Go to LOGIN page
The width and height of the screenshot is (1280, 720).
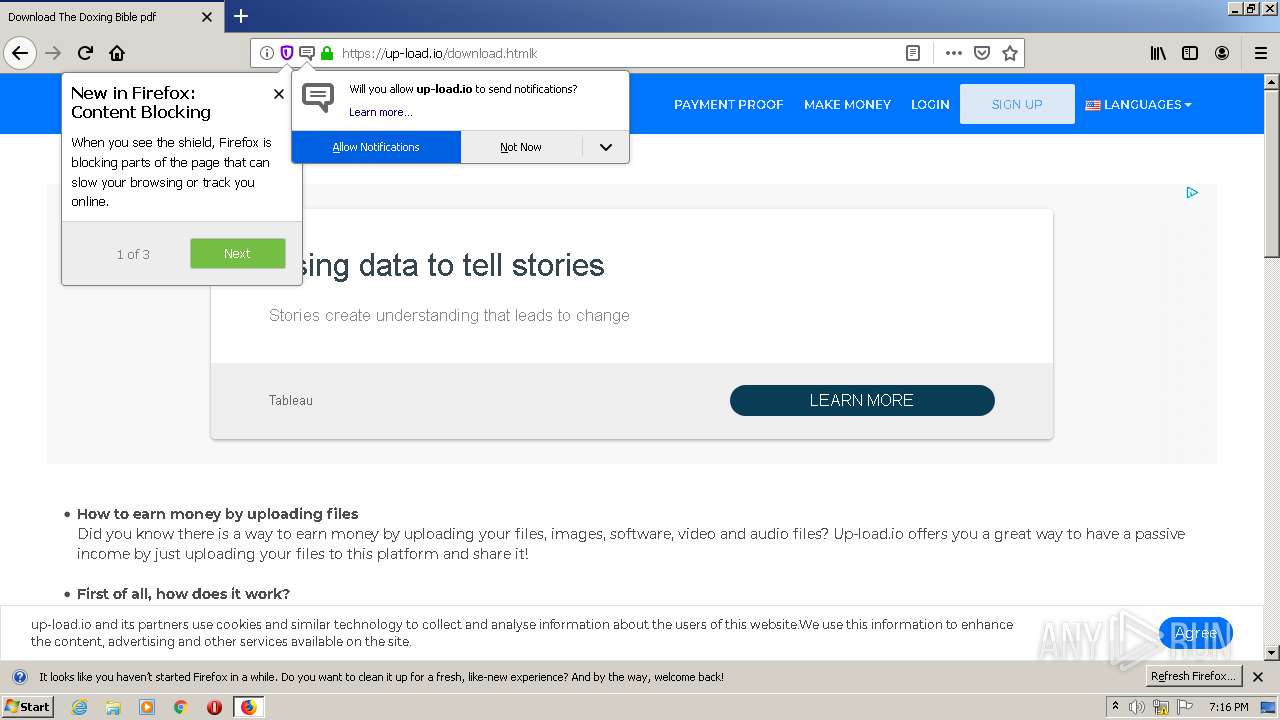[x=930, y=104]
